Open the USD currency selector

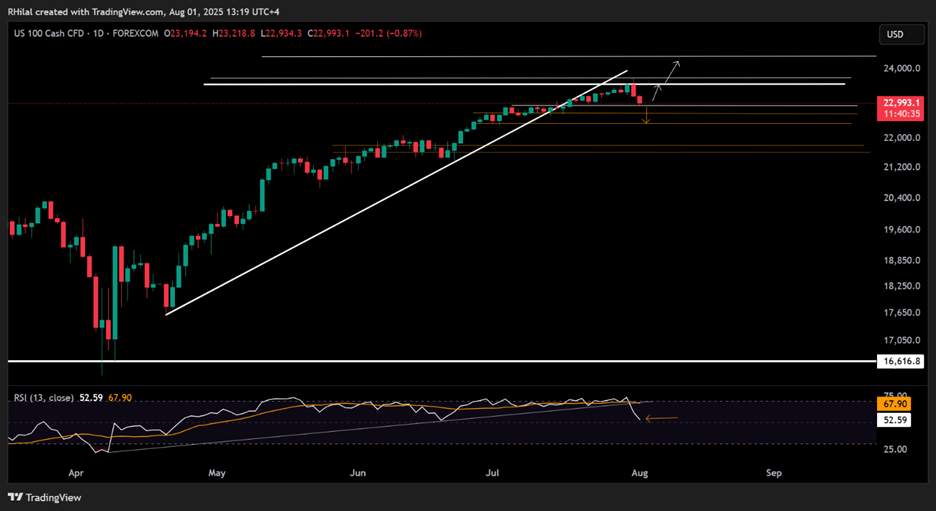click(x=894, y=35)
